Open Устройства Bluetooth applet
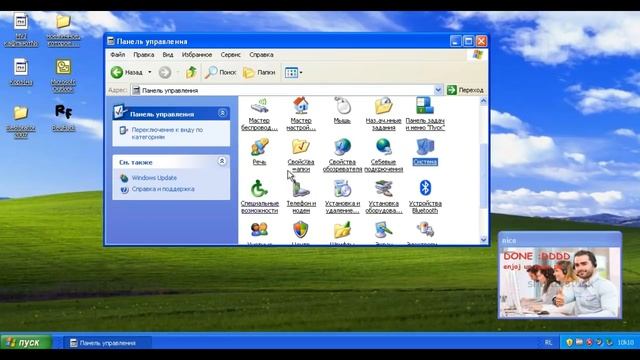This screenshot has width=640, height=360. (x=425, y=197)
